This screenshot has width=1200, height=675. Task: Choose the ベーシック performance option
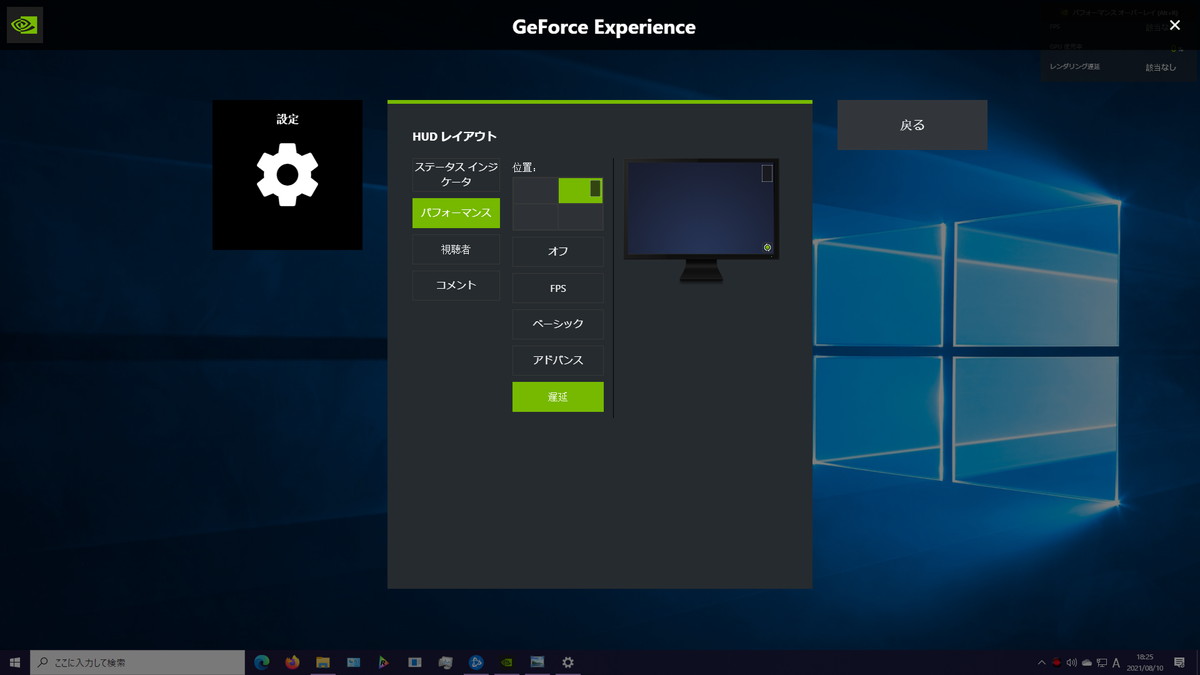click(x=558, y=324)
